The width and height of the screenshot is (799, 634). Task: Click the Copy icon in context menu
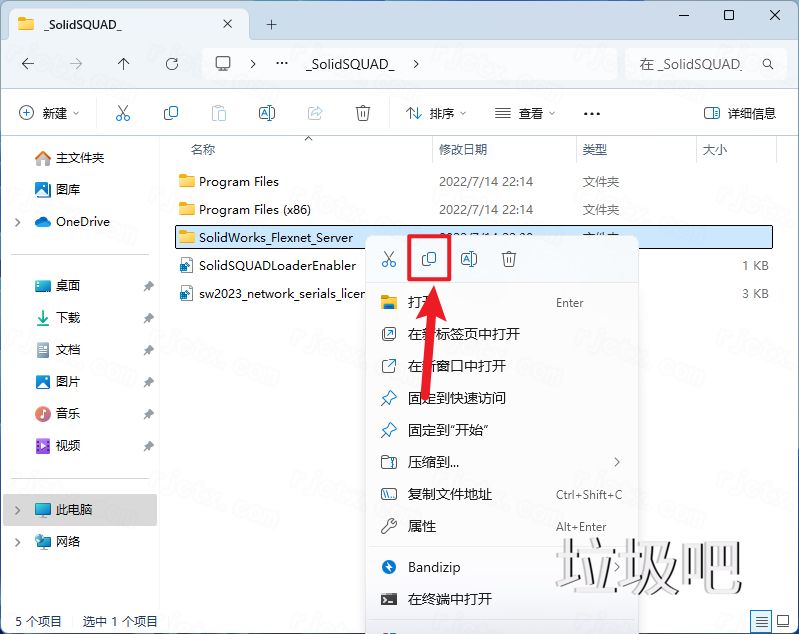point(429,259)
